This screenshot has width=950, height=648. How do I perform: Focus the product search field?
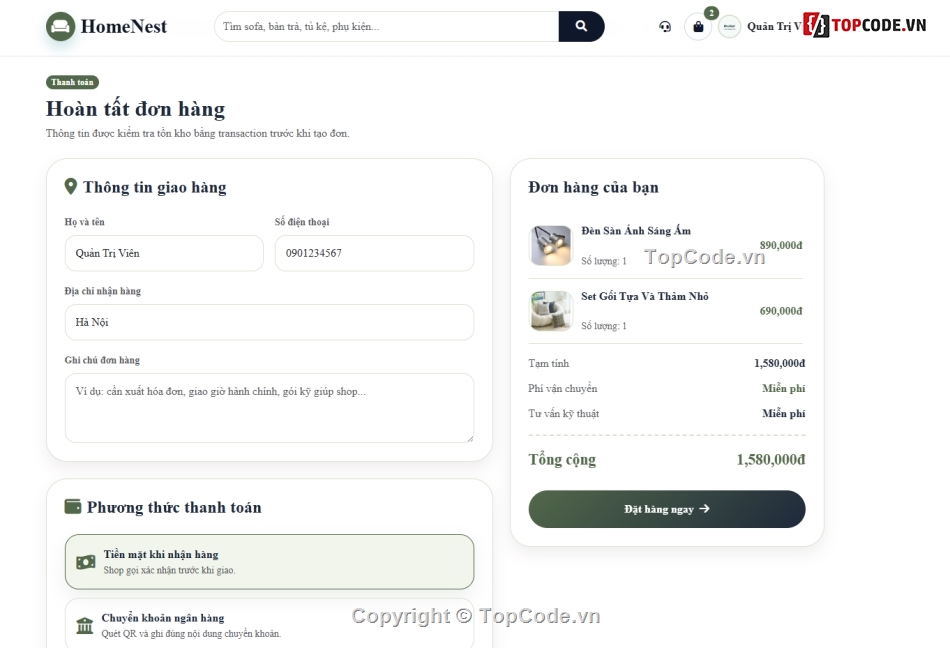(387, 27)
